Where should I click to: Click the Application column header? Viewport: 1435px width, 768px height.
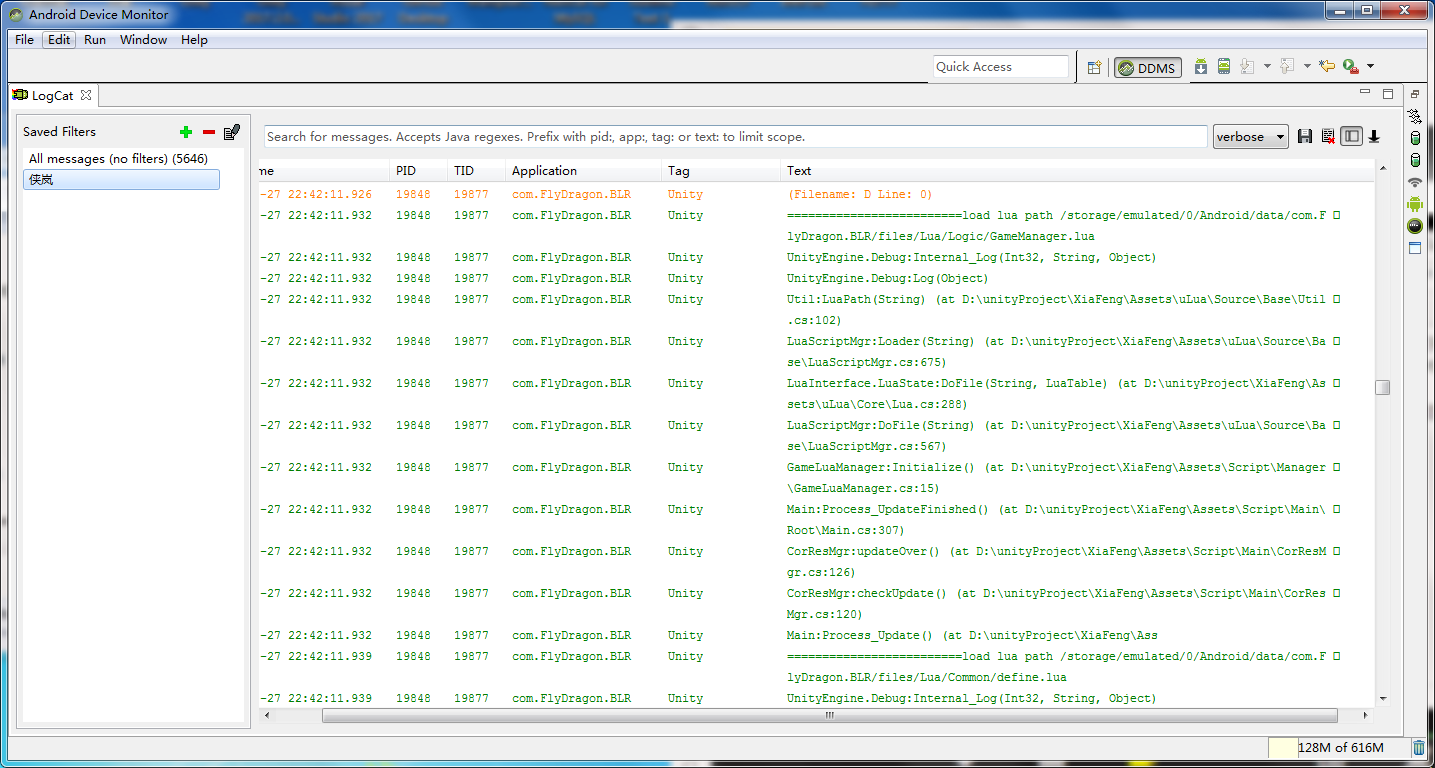[584, 171]
